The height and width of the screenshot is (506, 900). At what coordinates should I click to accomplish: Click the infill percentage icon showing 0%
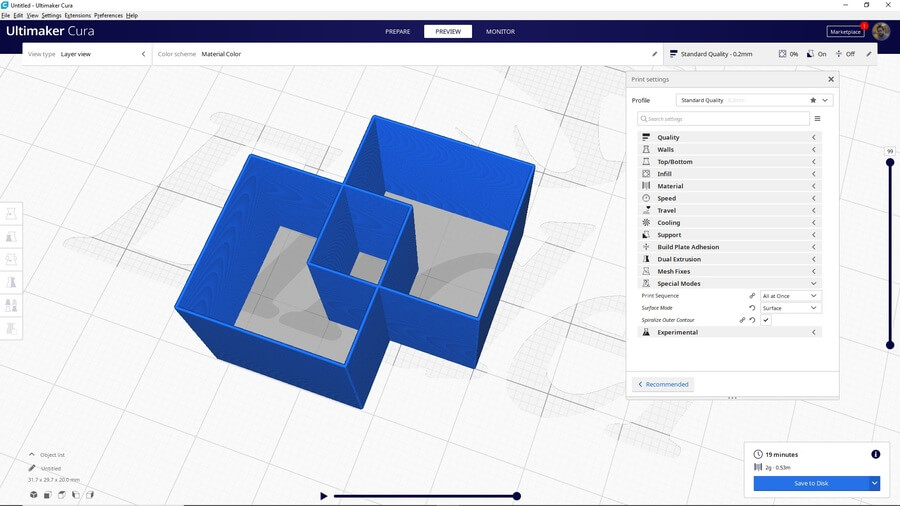pyautogui.click(x=782, y=53)
